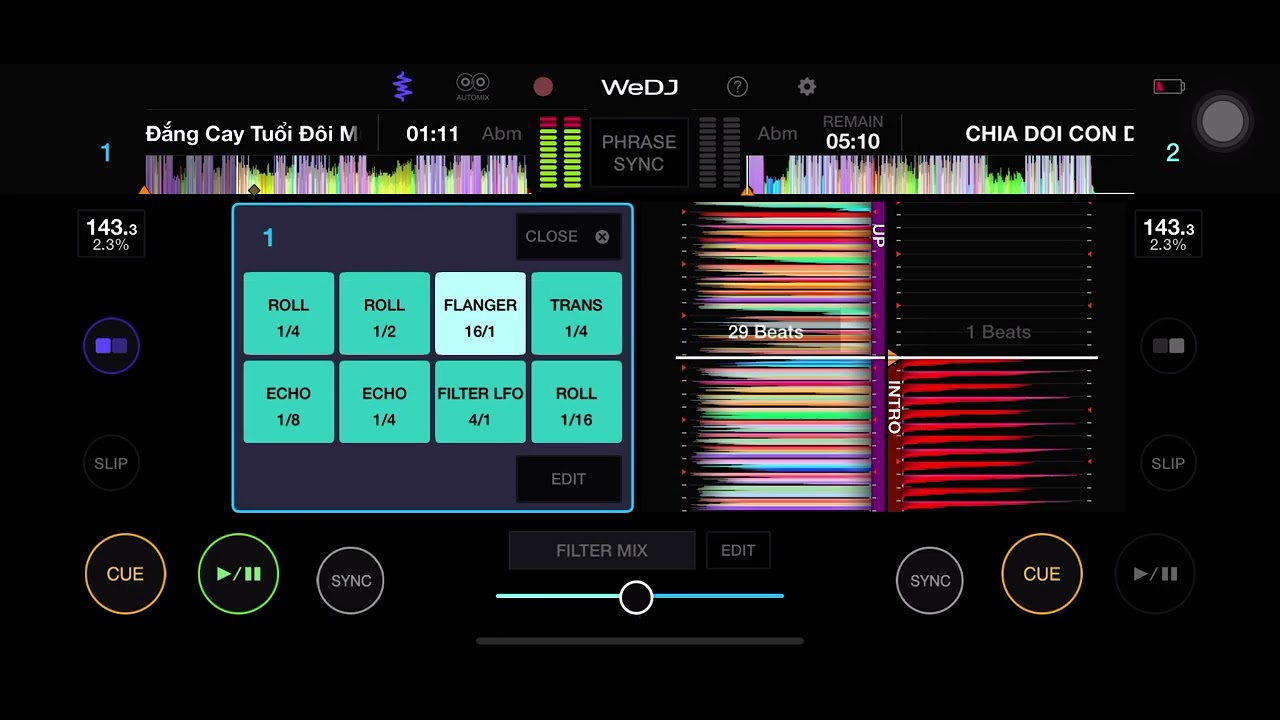This screenshot has width=1280, height=720.
Task: Seek in deck 1 overview waveform
Action: pyautogui.click(x=336, y=174)
